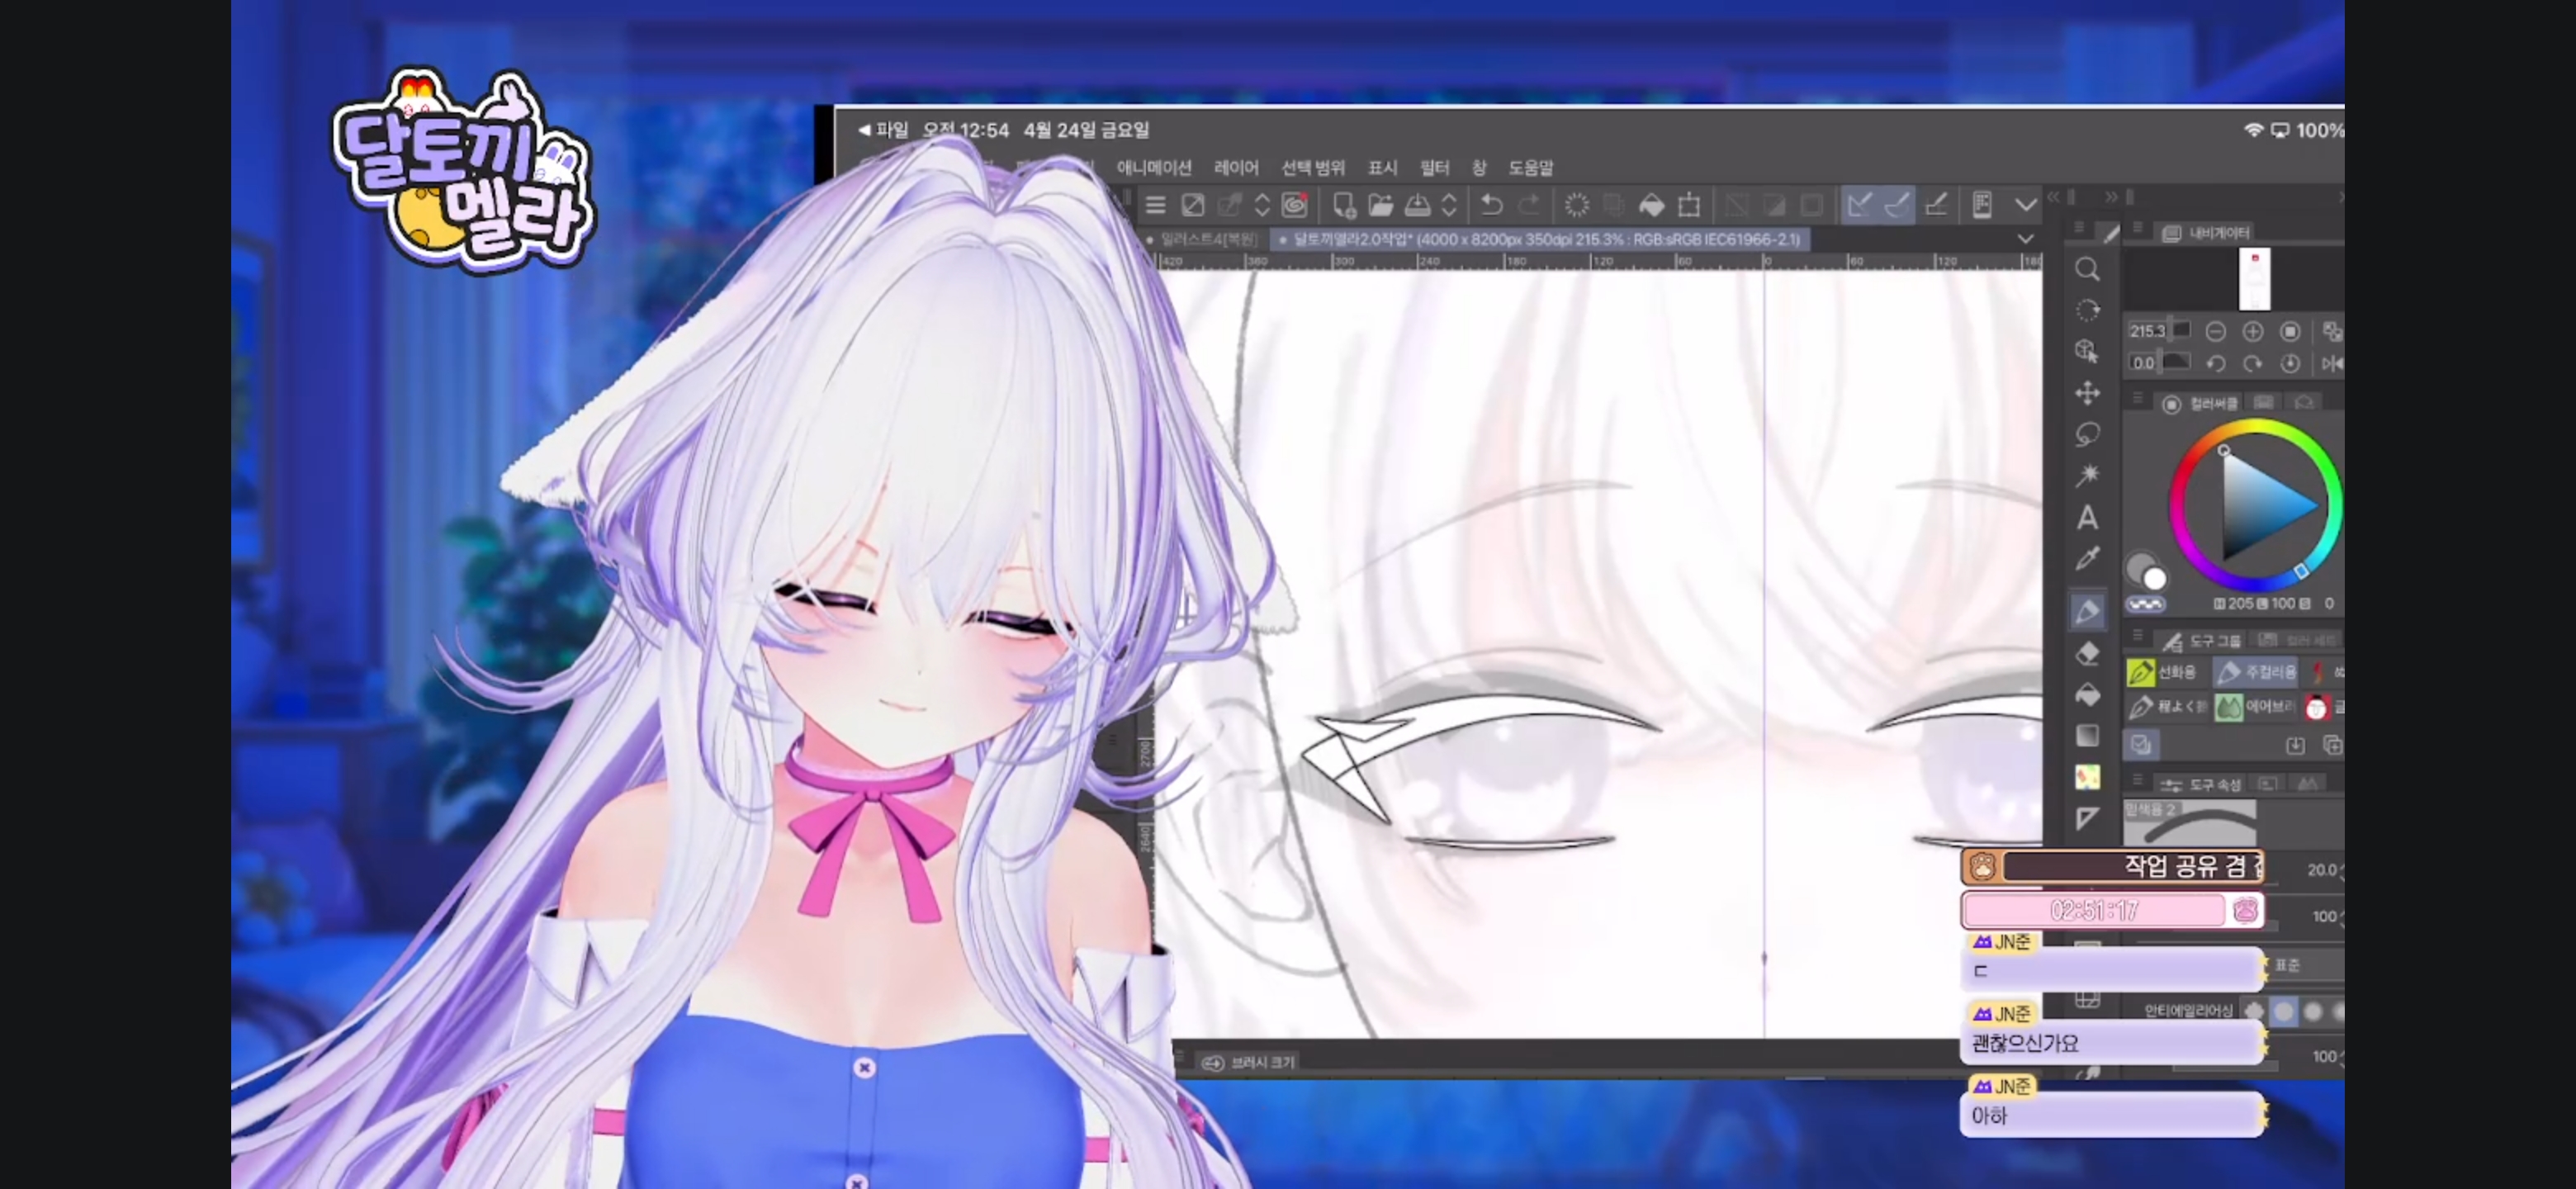Screen dimensions: 2576x1189
Task: Toggle Snap to Grid
Action: click(x=1936, y=205)
